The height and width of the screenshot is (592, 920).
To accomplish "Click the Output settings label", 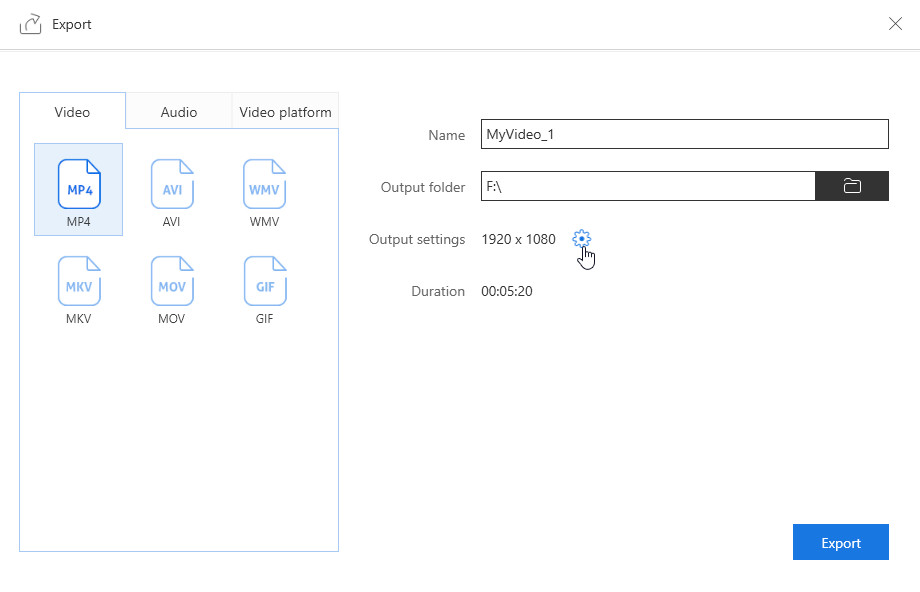I will coord(417,239).
